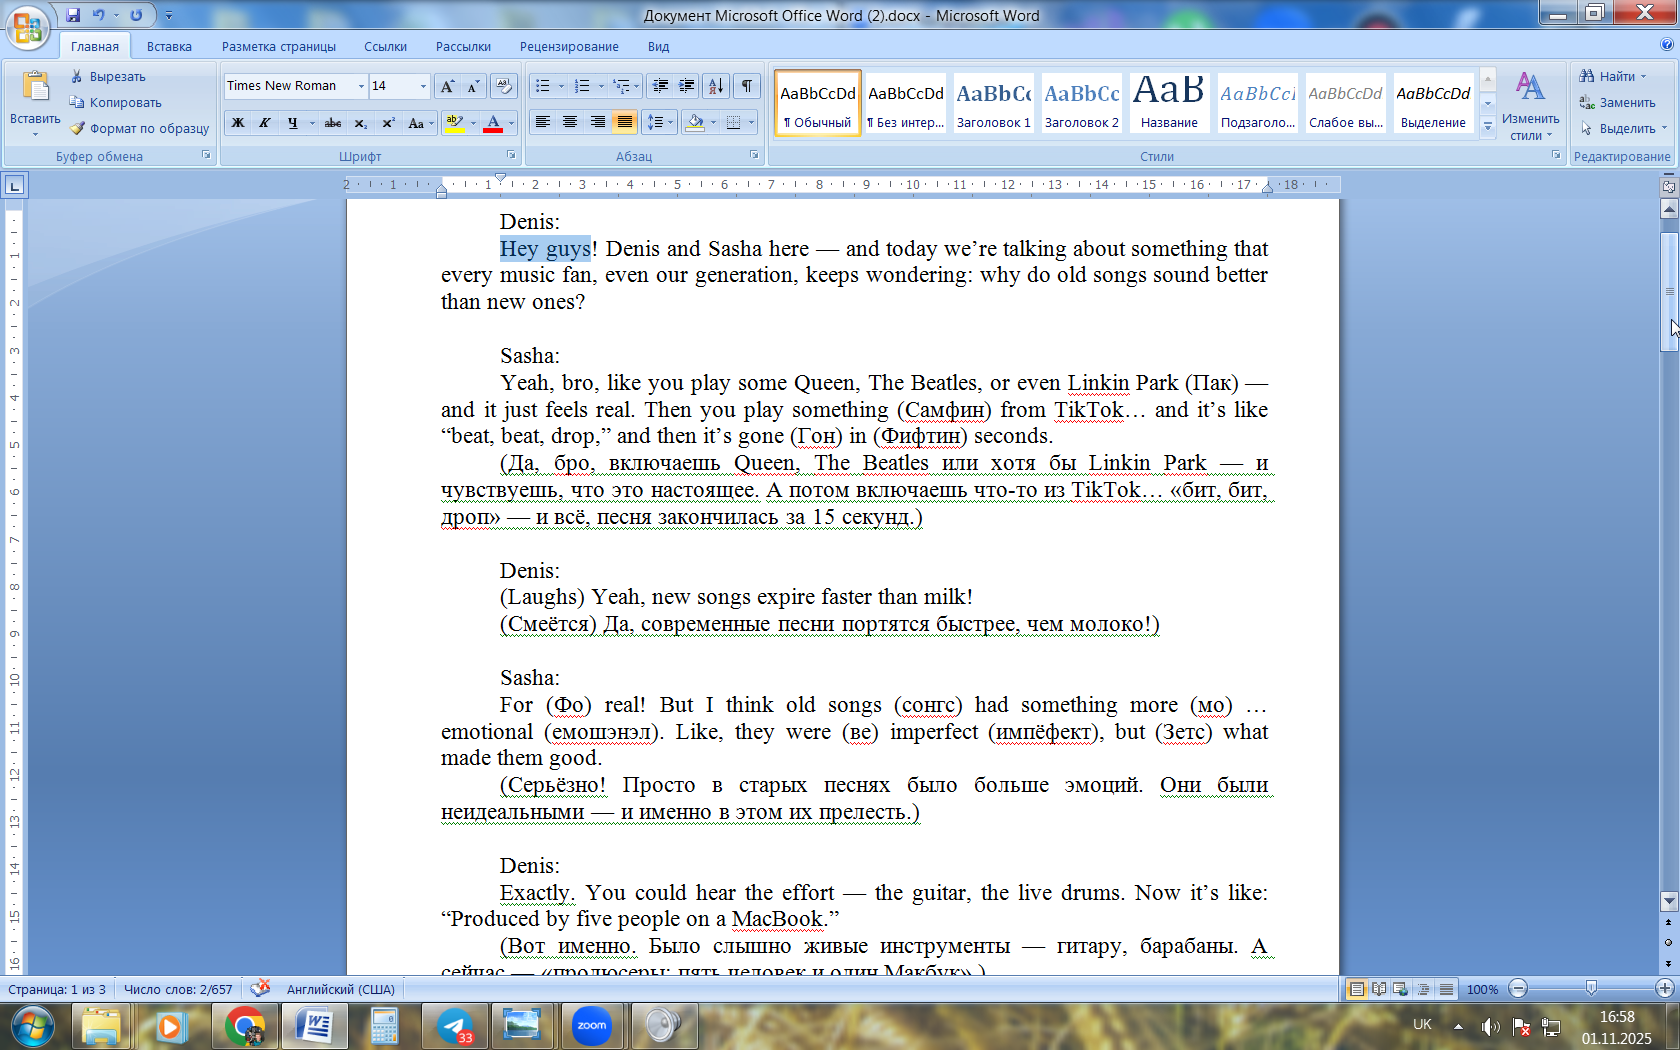Shrink the font size with the smaller A icon
The image size is (1680, 1050).
473,86
